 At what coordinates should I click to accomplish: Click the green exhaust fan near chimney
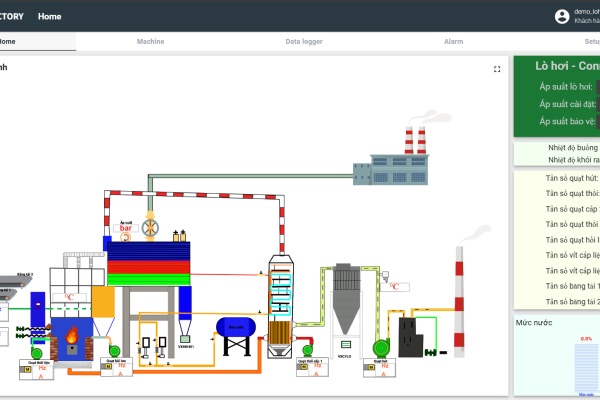380,346
